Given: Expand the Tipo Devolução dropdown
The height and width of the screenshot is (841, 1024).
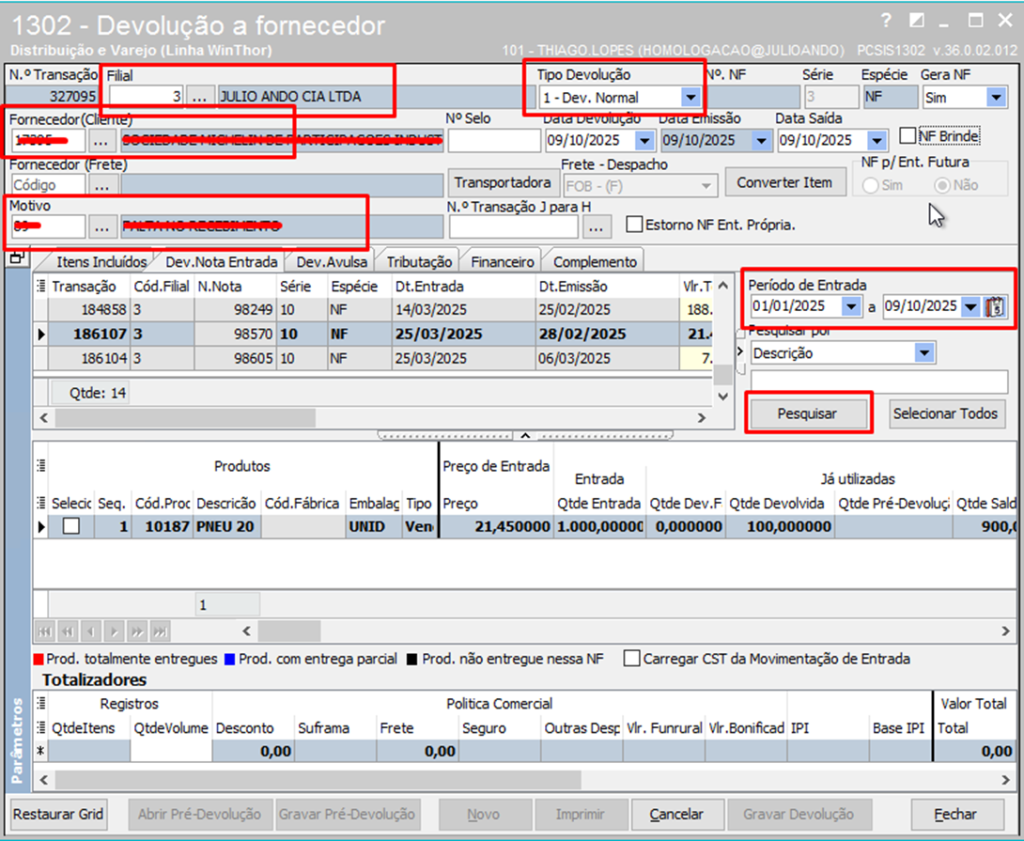Looking at the screenshot, I should tap(689, 97).
